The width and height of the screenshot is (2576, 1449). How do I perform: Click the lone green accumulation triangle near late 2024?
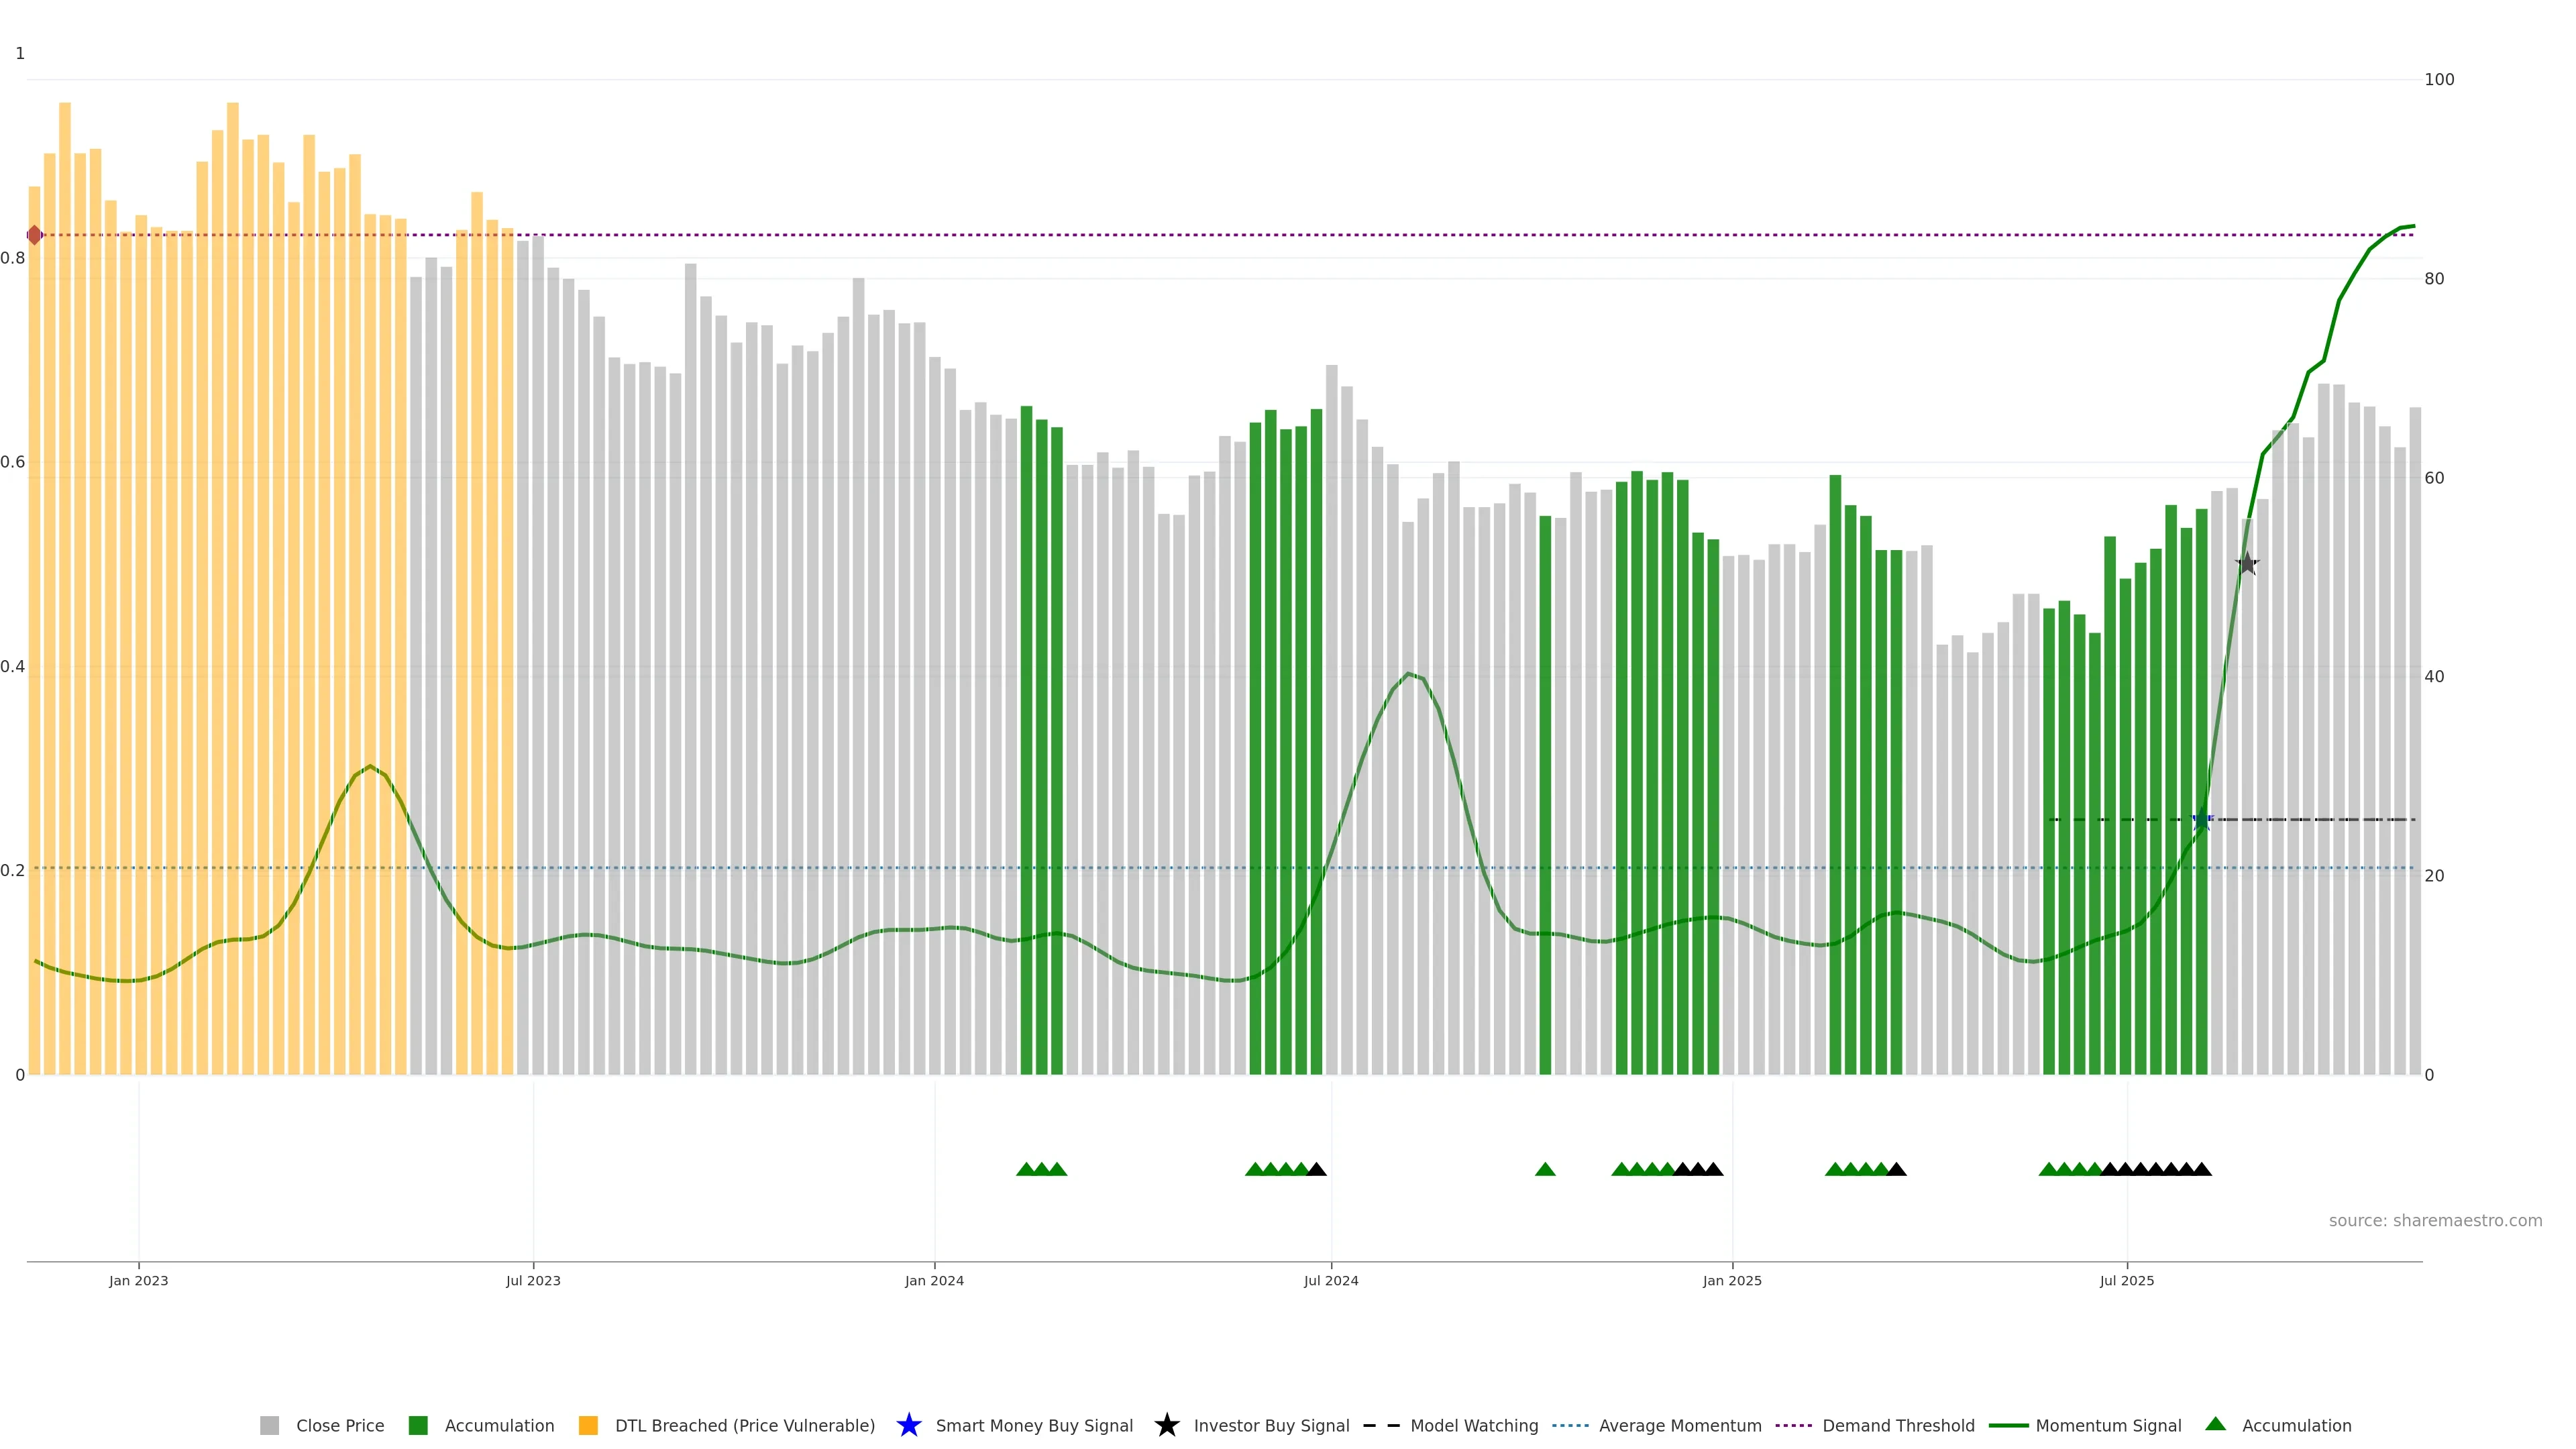pos(1545,1169)
